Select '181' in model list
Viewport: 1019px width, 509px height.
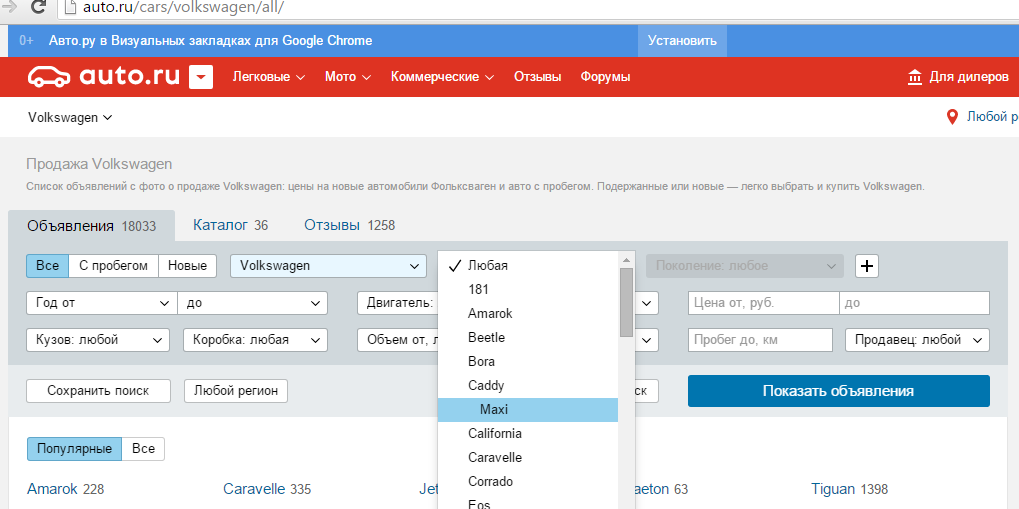click(528, 289)
